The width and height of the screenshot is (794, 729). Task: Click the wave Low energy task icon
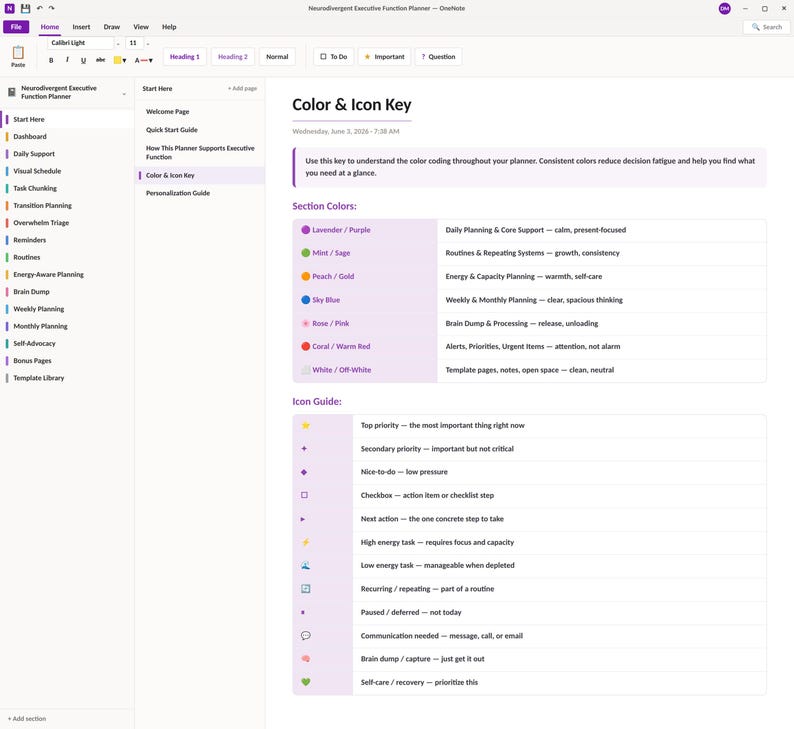click(x=305, y=565)
